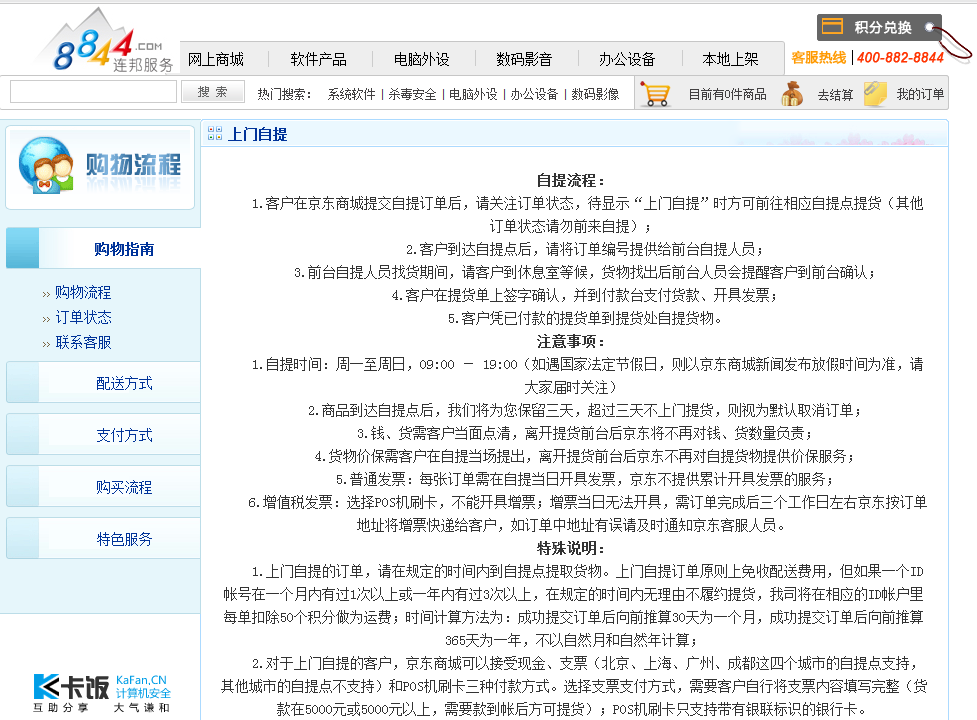Click the 搜索 search button
Screen dimensions: 977x720
coord(212,92)
